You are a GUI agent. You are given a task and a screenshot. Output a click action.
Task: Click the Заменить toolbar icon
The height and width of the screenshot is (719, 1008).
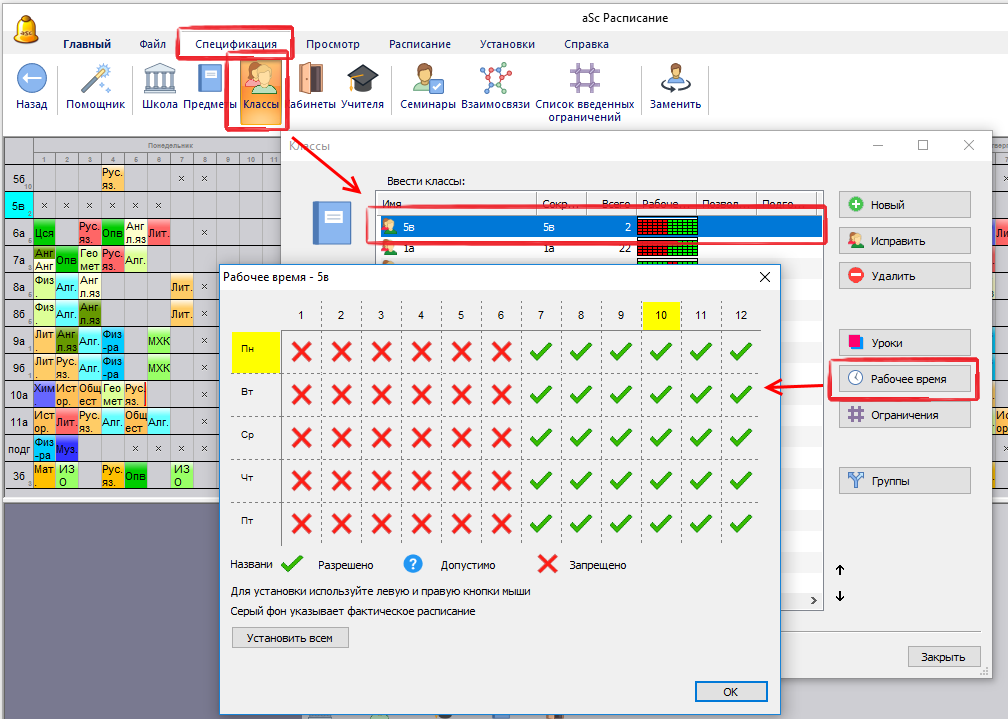tap(675, 79)
